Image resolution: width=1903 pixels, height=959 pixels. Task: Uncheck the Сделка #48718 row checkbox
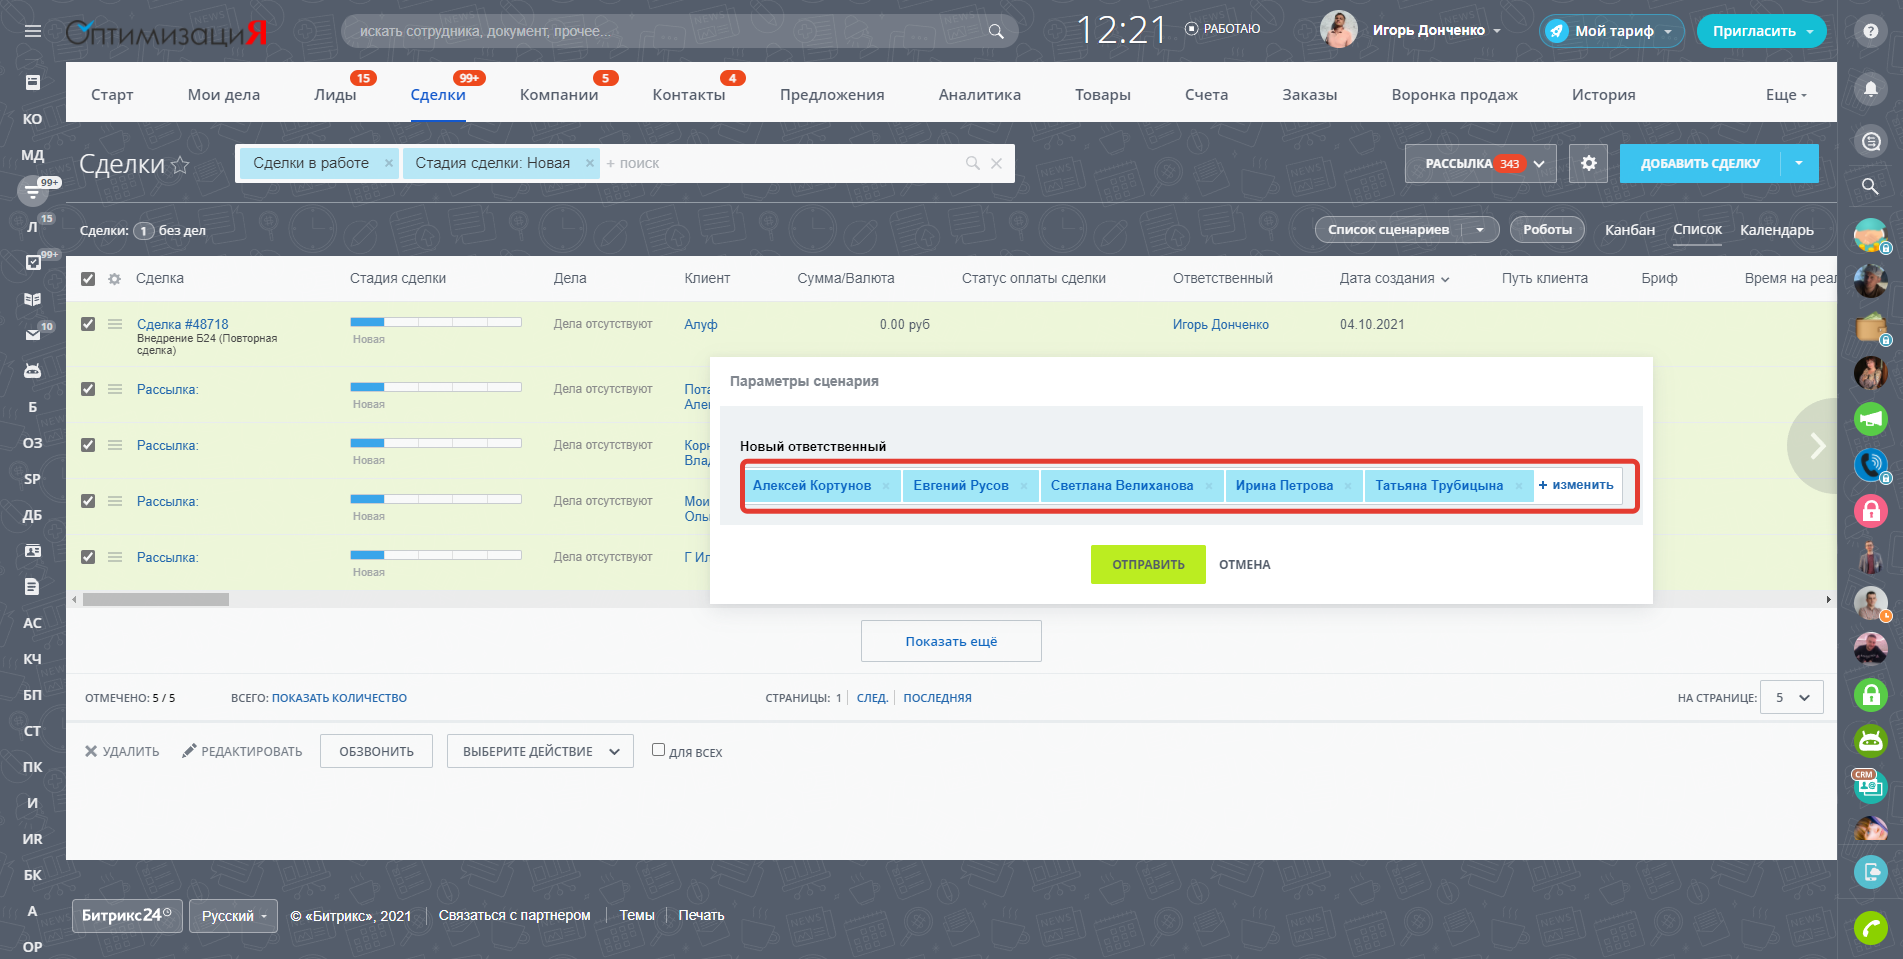click(x=88, y=324)
